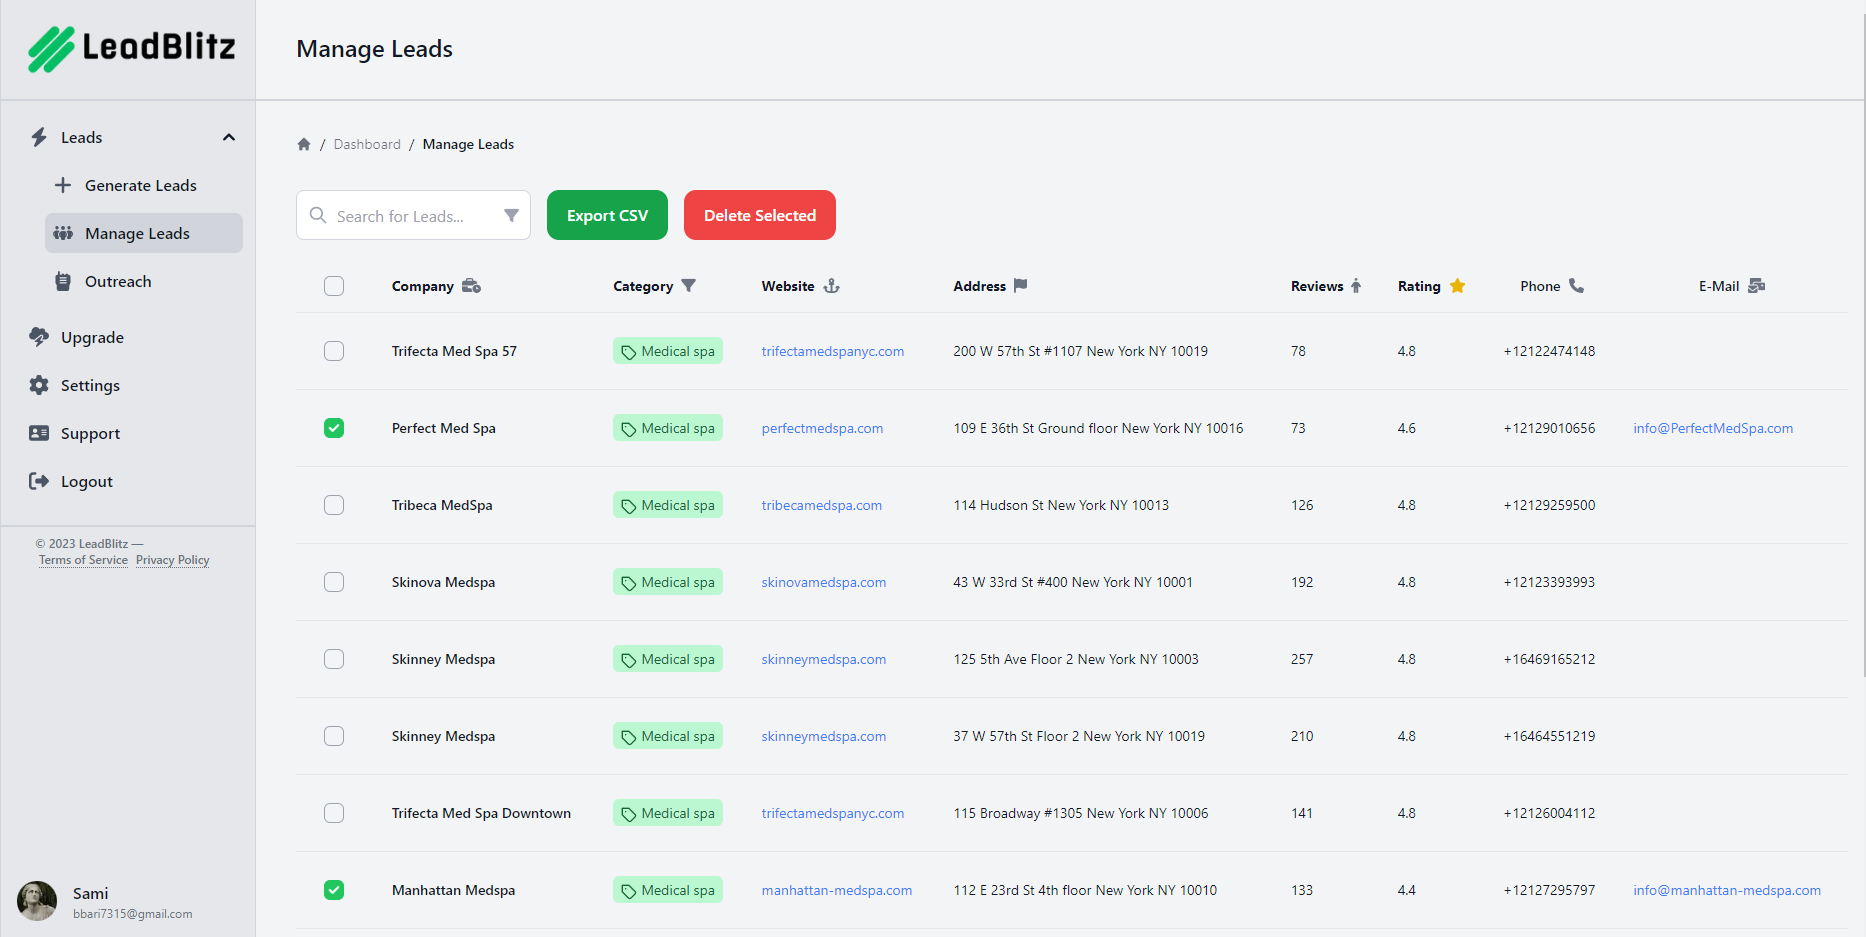Viewport: 1866px width, 937px height.
Task: Click the briefcase icon next to Company
Action: click(x=472, y=286)
